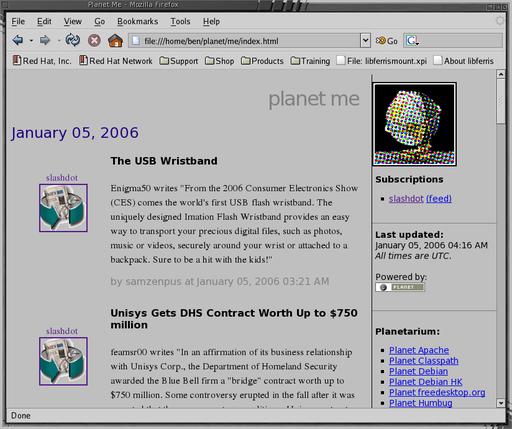Image resolution: width=512 pixels, height=429 pixels.
Task: Click the Back arrow navigation icon
Action: tap(18, 41)
